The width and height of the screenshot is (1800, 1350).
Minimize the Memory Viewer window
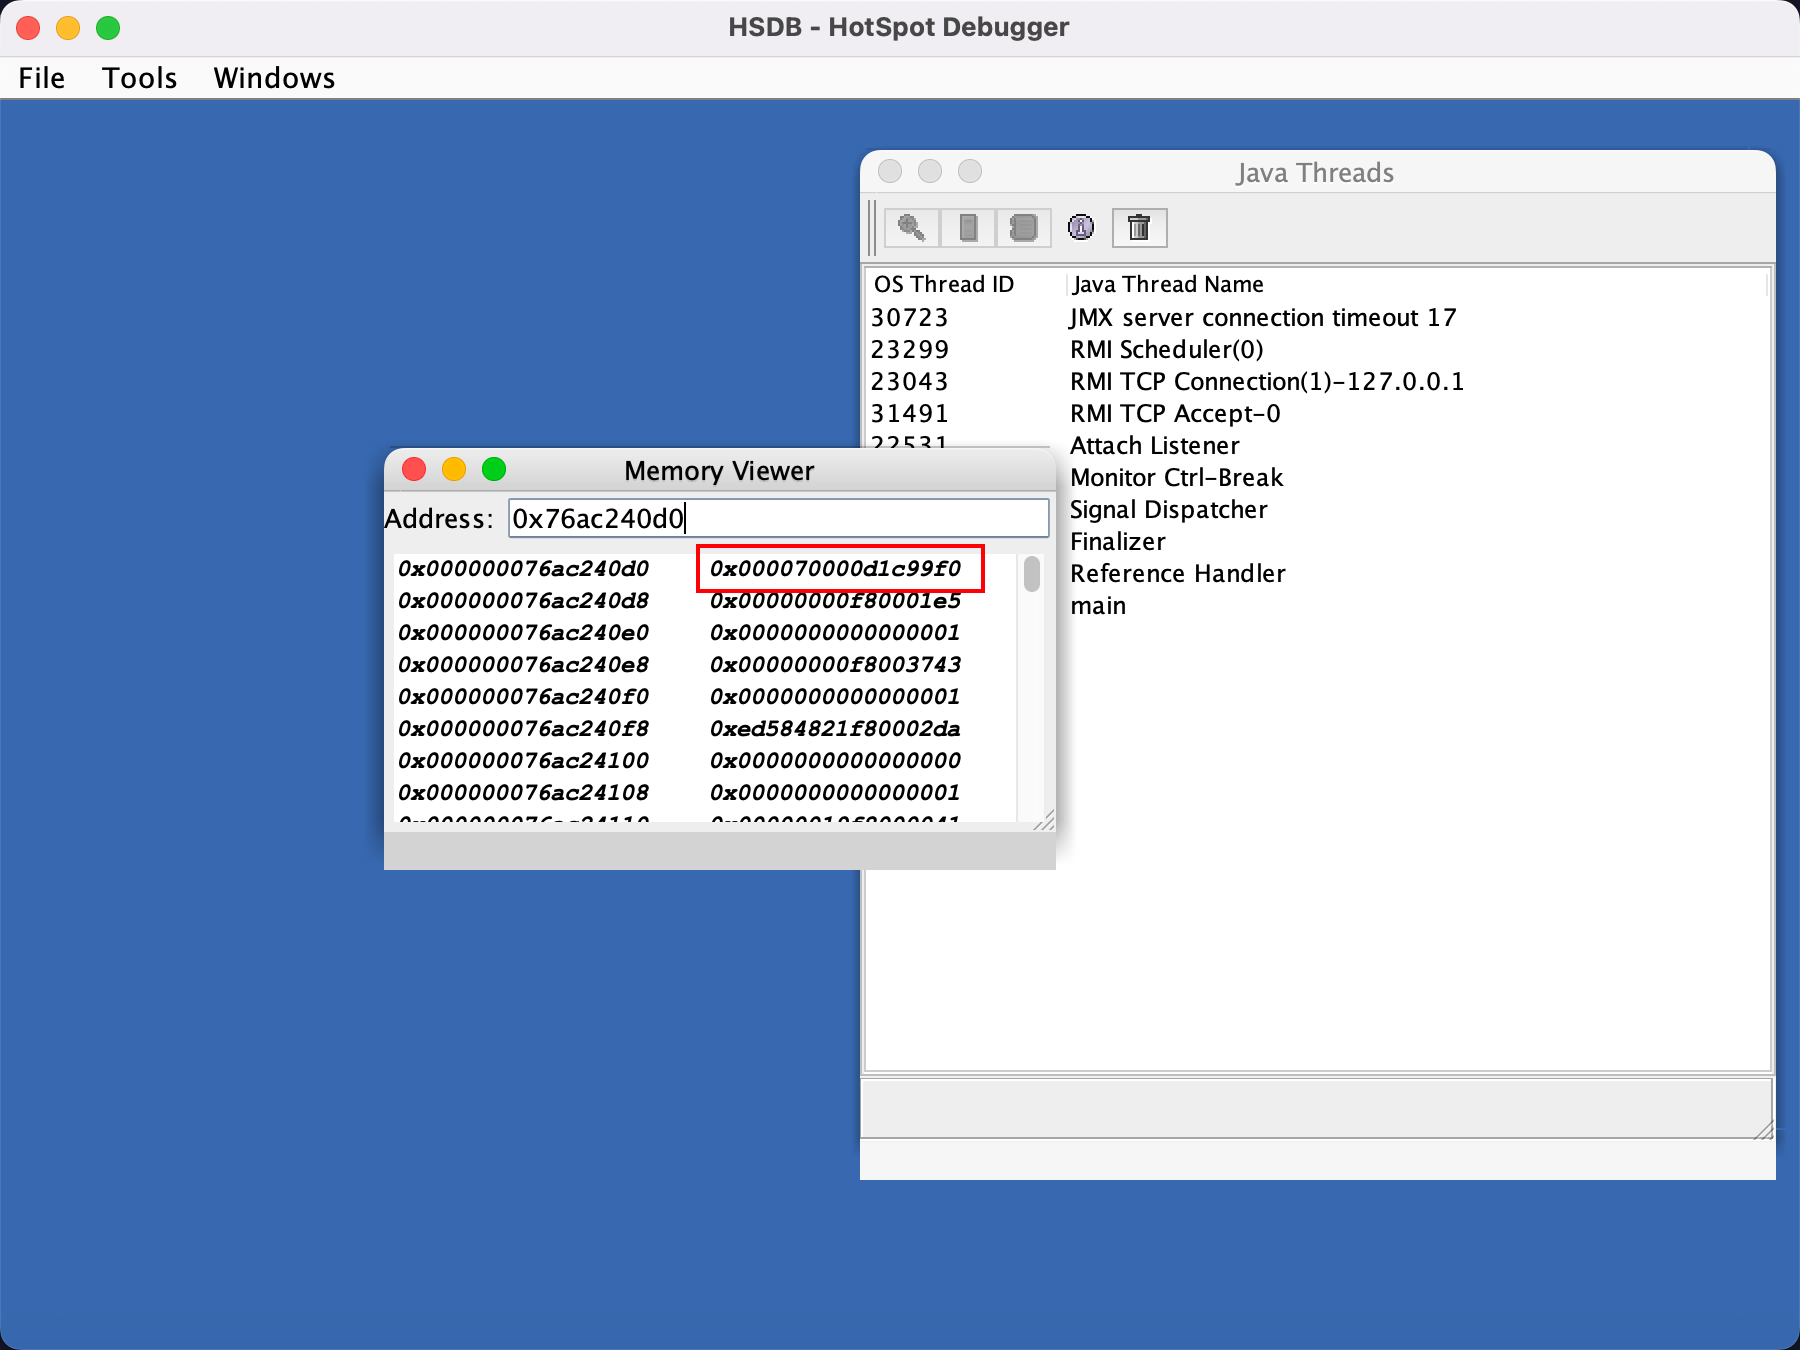[454, 469]
